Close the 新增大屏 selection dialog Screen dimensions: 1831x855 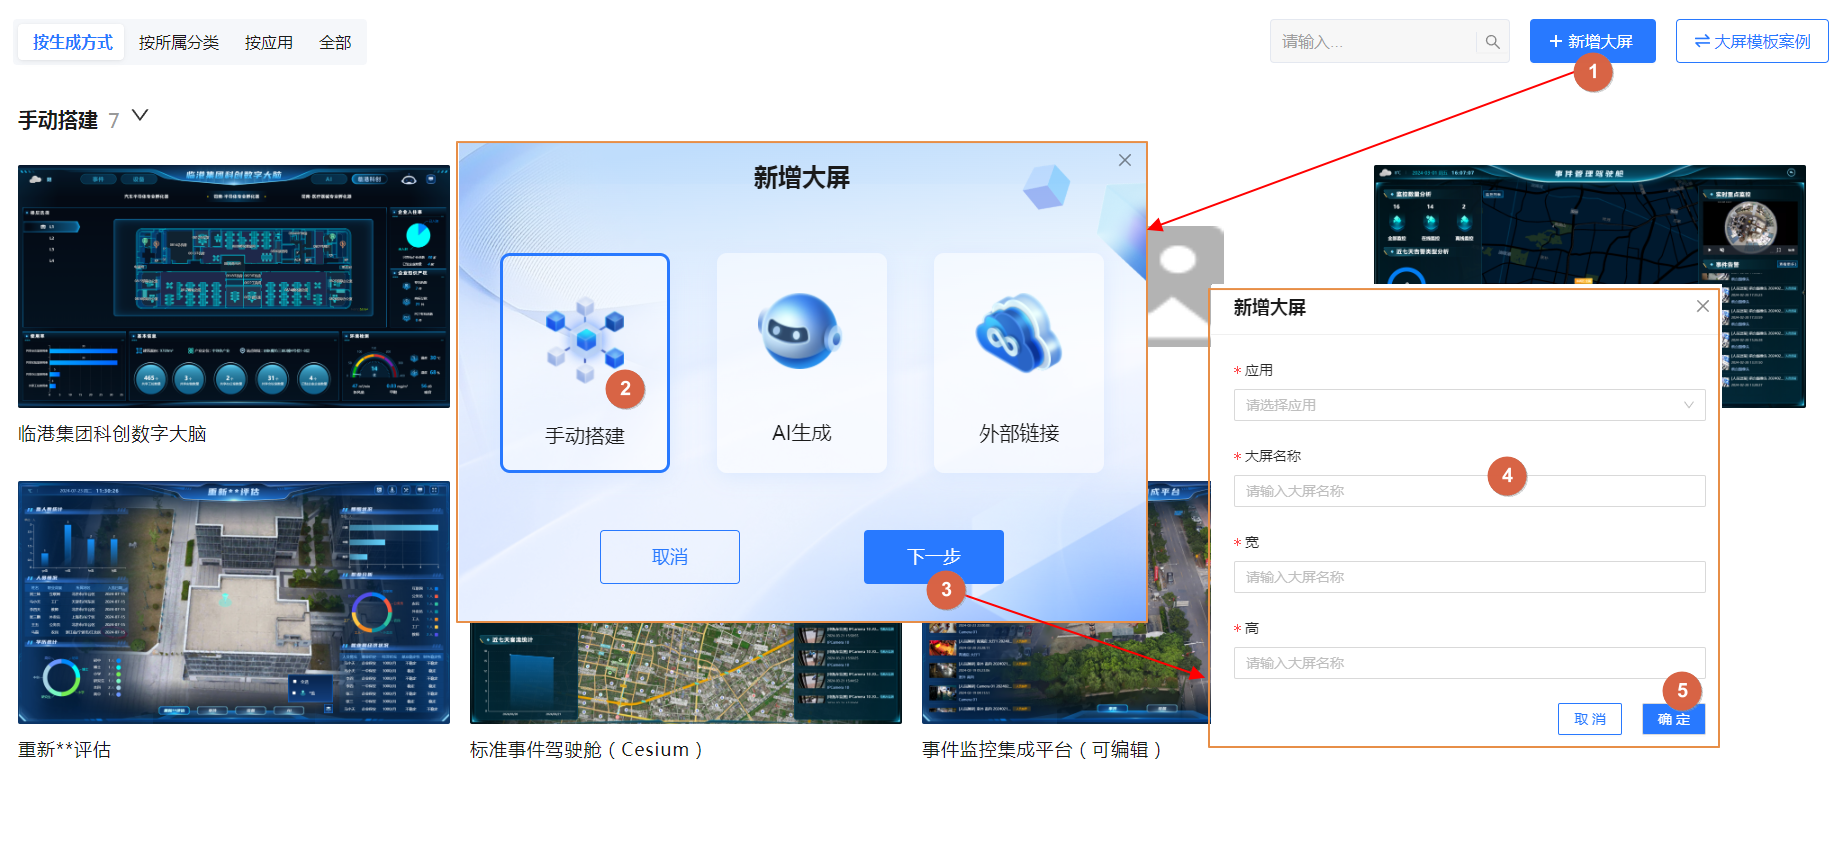coord(1125,160)
